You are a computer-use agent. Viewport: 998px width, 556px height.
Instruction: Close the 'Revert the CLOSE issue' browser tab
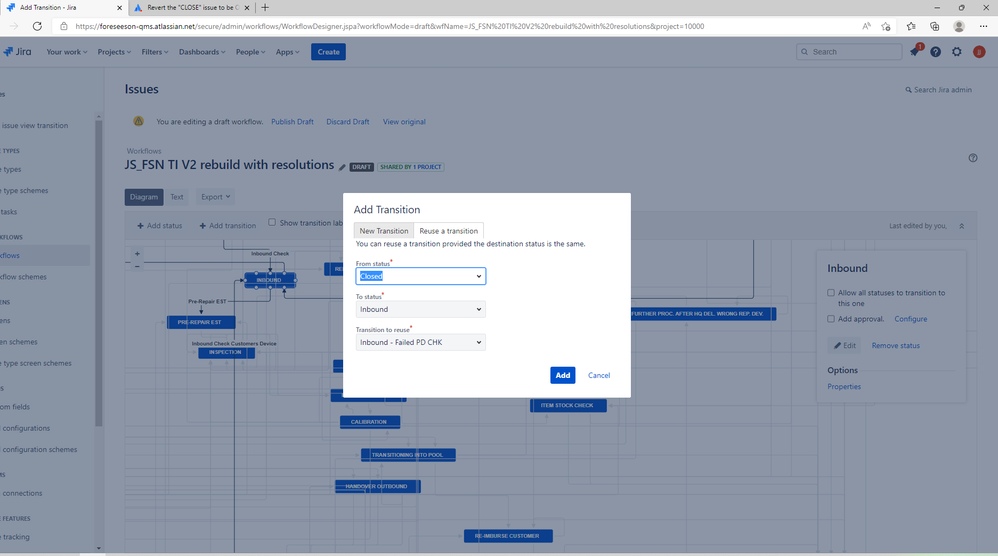click(247, 8)
